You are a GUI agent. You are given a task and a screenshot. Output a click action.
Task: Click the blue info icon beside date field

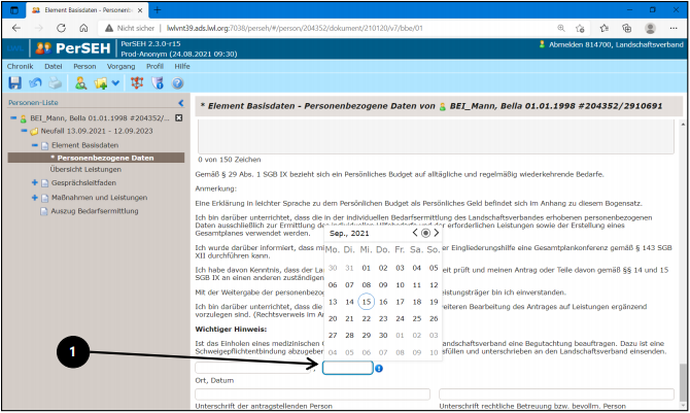(379, 369)
